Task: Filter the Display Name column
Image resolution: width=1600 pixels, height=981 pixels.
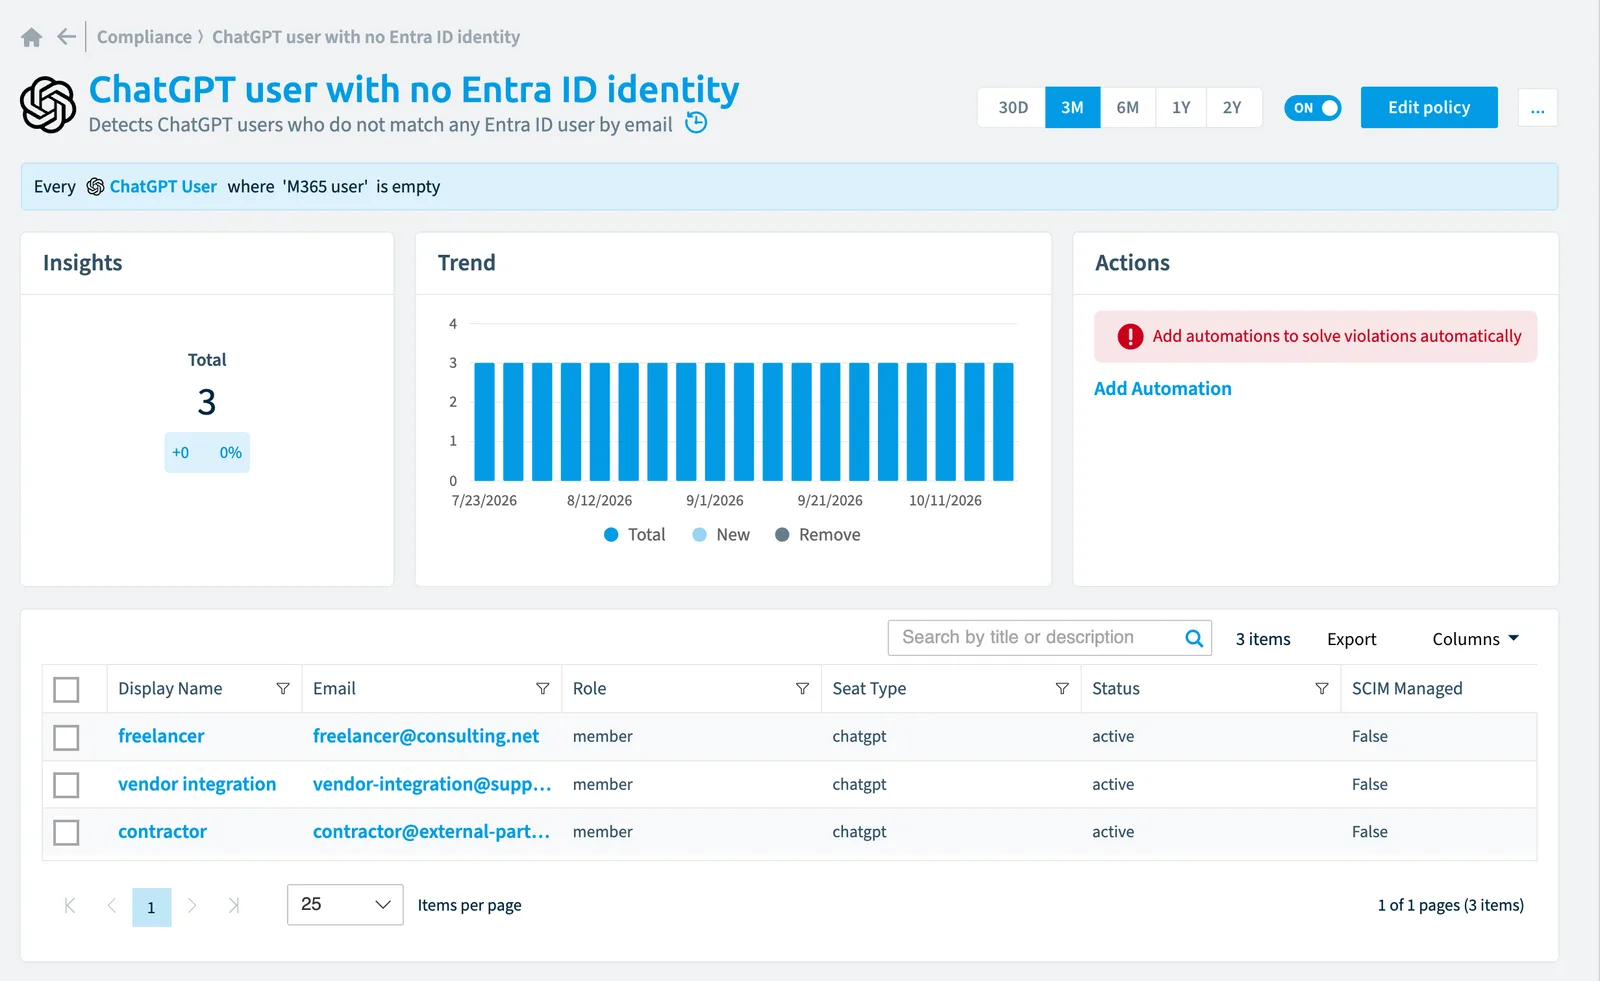Action: 283,689
